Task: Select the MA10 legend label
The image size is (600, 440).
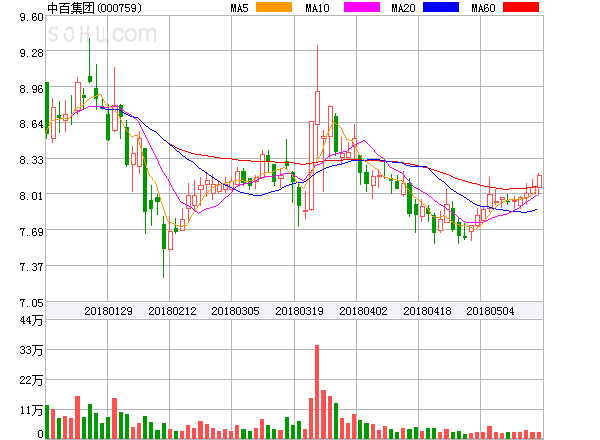Action: (x=317, y=8)
